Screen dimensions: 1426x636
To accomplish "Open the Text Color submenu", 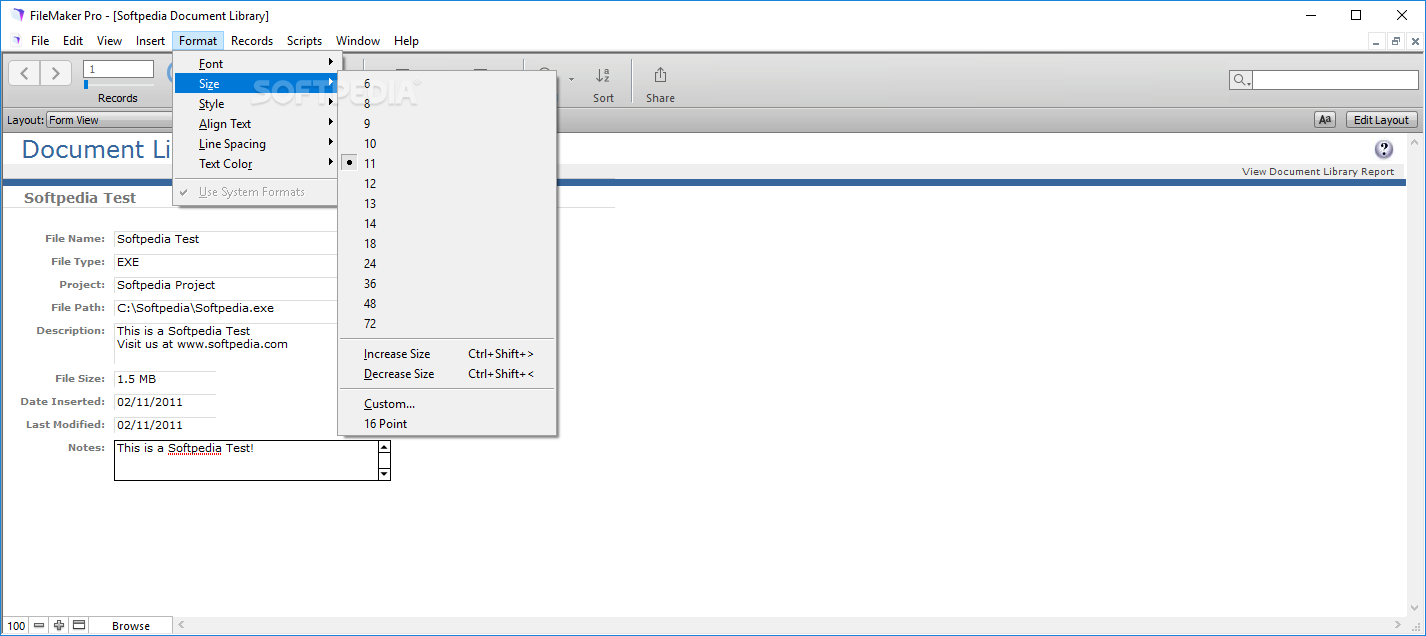I will tap(257, 164).
